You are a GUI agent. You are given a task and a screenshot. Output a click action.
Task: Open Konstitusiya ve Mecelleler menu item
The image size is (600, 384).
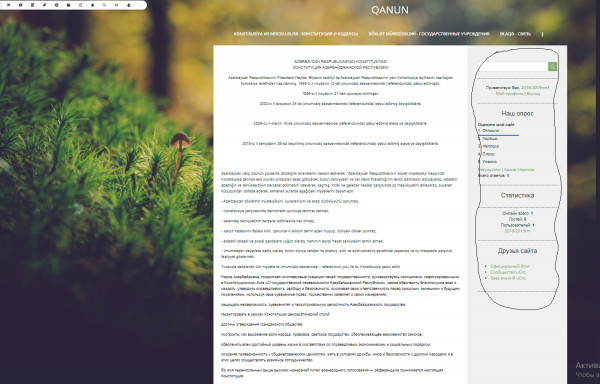296,34
